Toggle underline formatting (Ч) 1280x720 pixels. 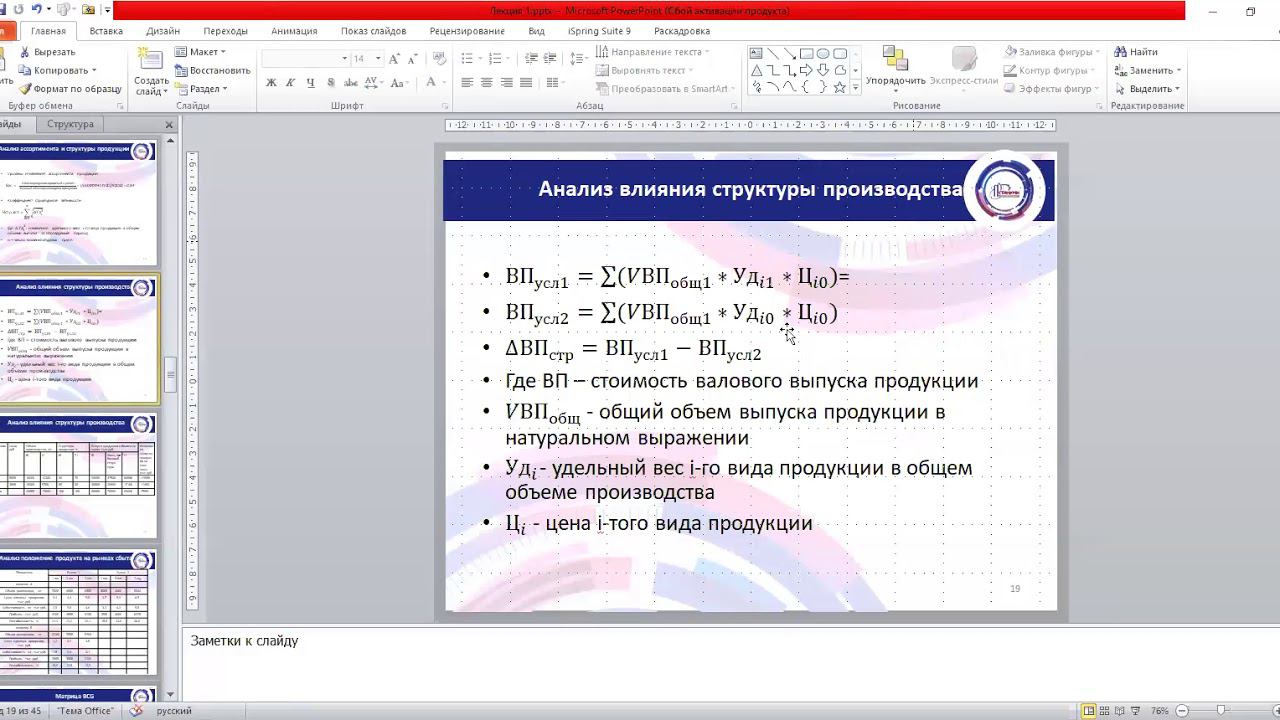point(310,83)
